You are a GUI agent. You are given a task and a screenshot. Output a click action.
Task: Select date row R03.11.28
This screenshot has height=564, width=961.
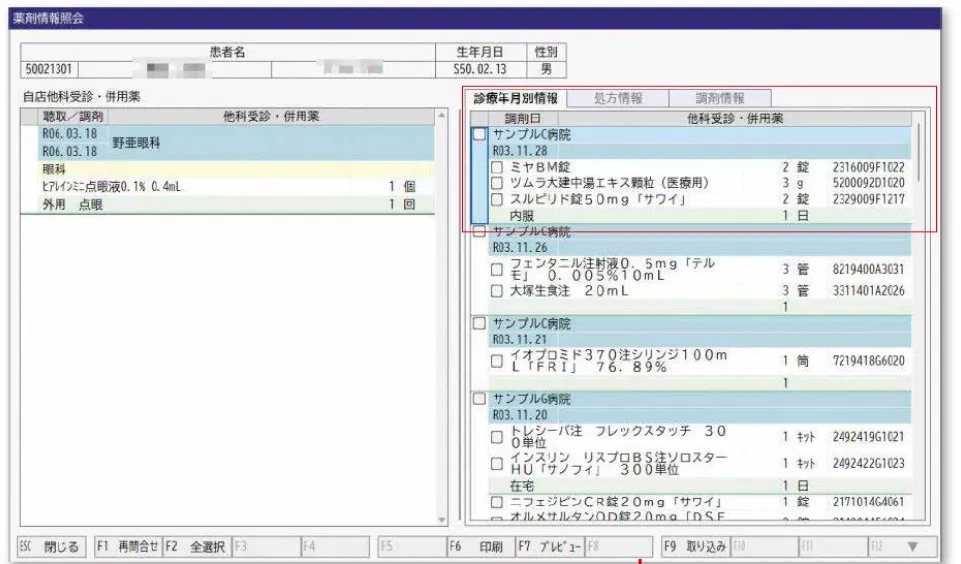point(700,151)
